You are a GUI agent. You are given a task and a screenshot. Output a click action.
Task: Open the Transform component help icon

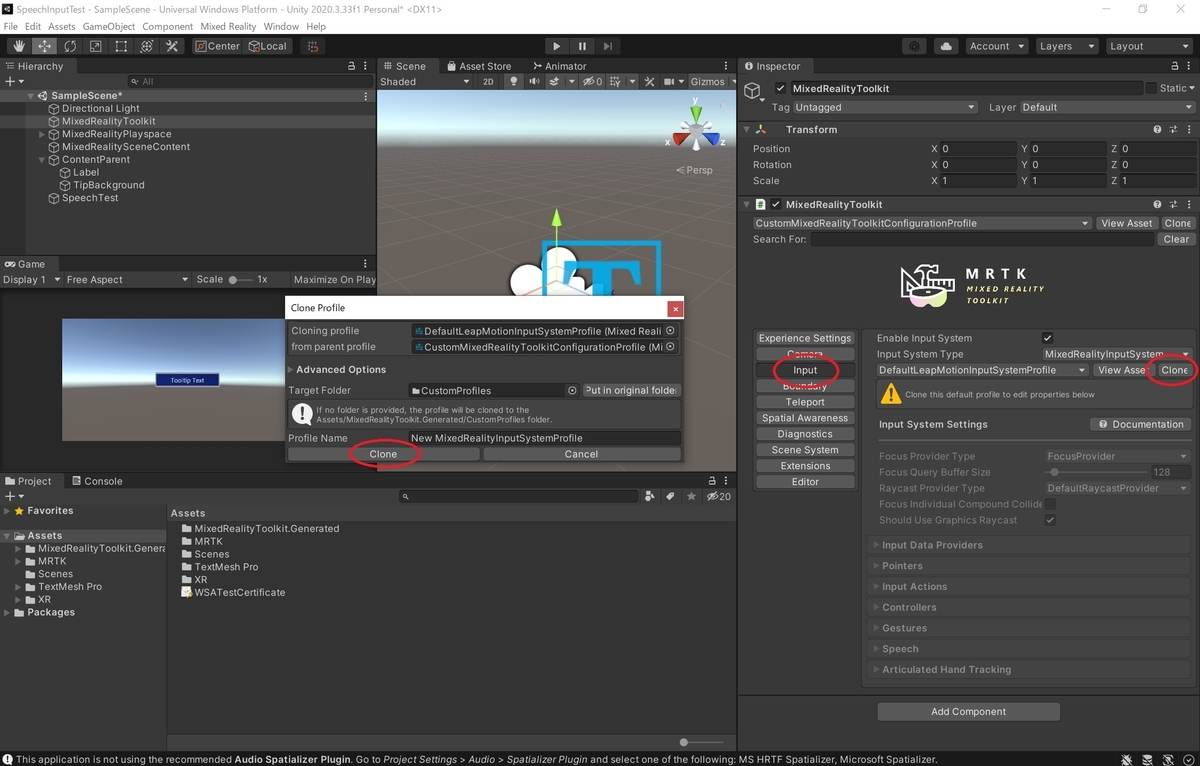tap(1157, 129)
